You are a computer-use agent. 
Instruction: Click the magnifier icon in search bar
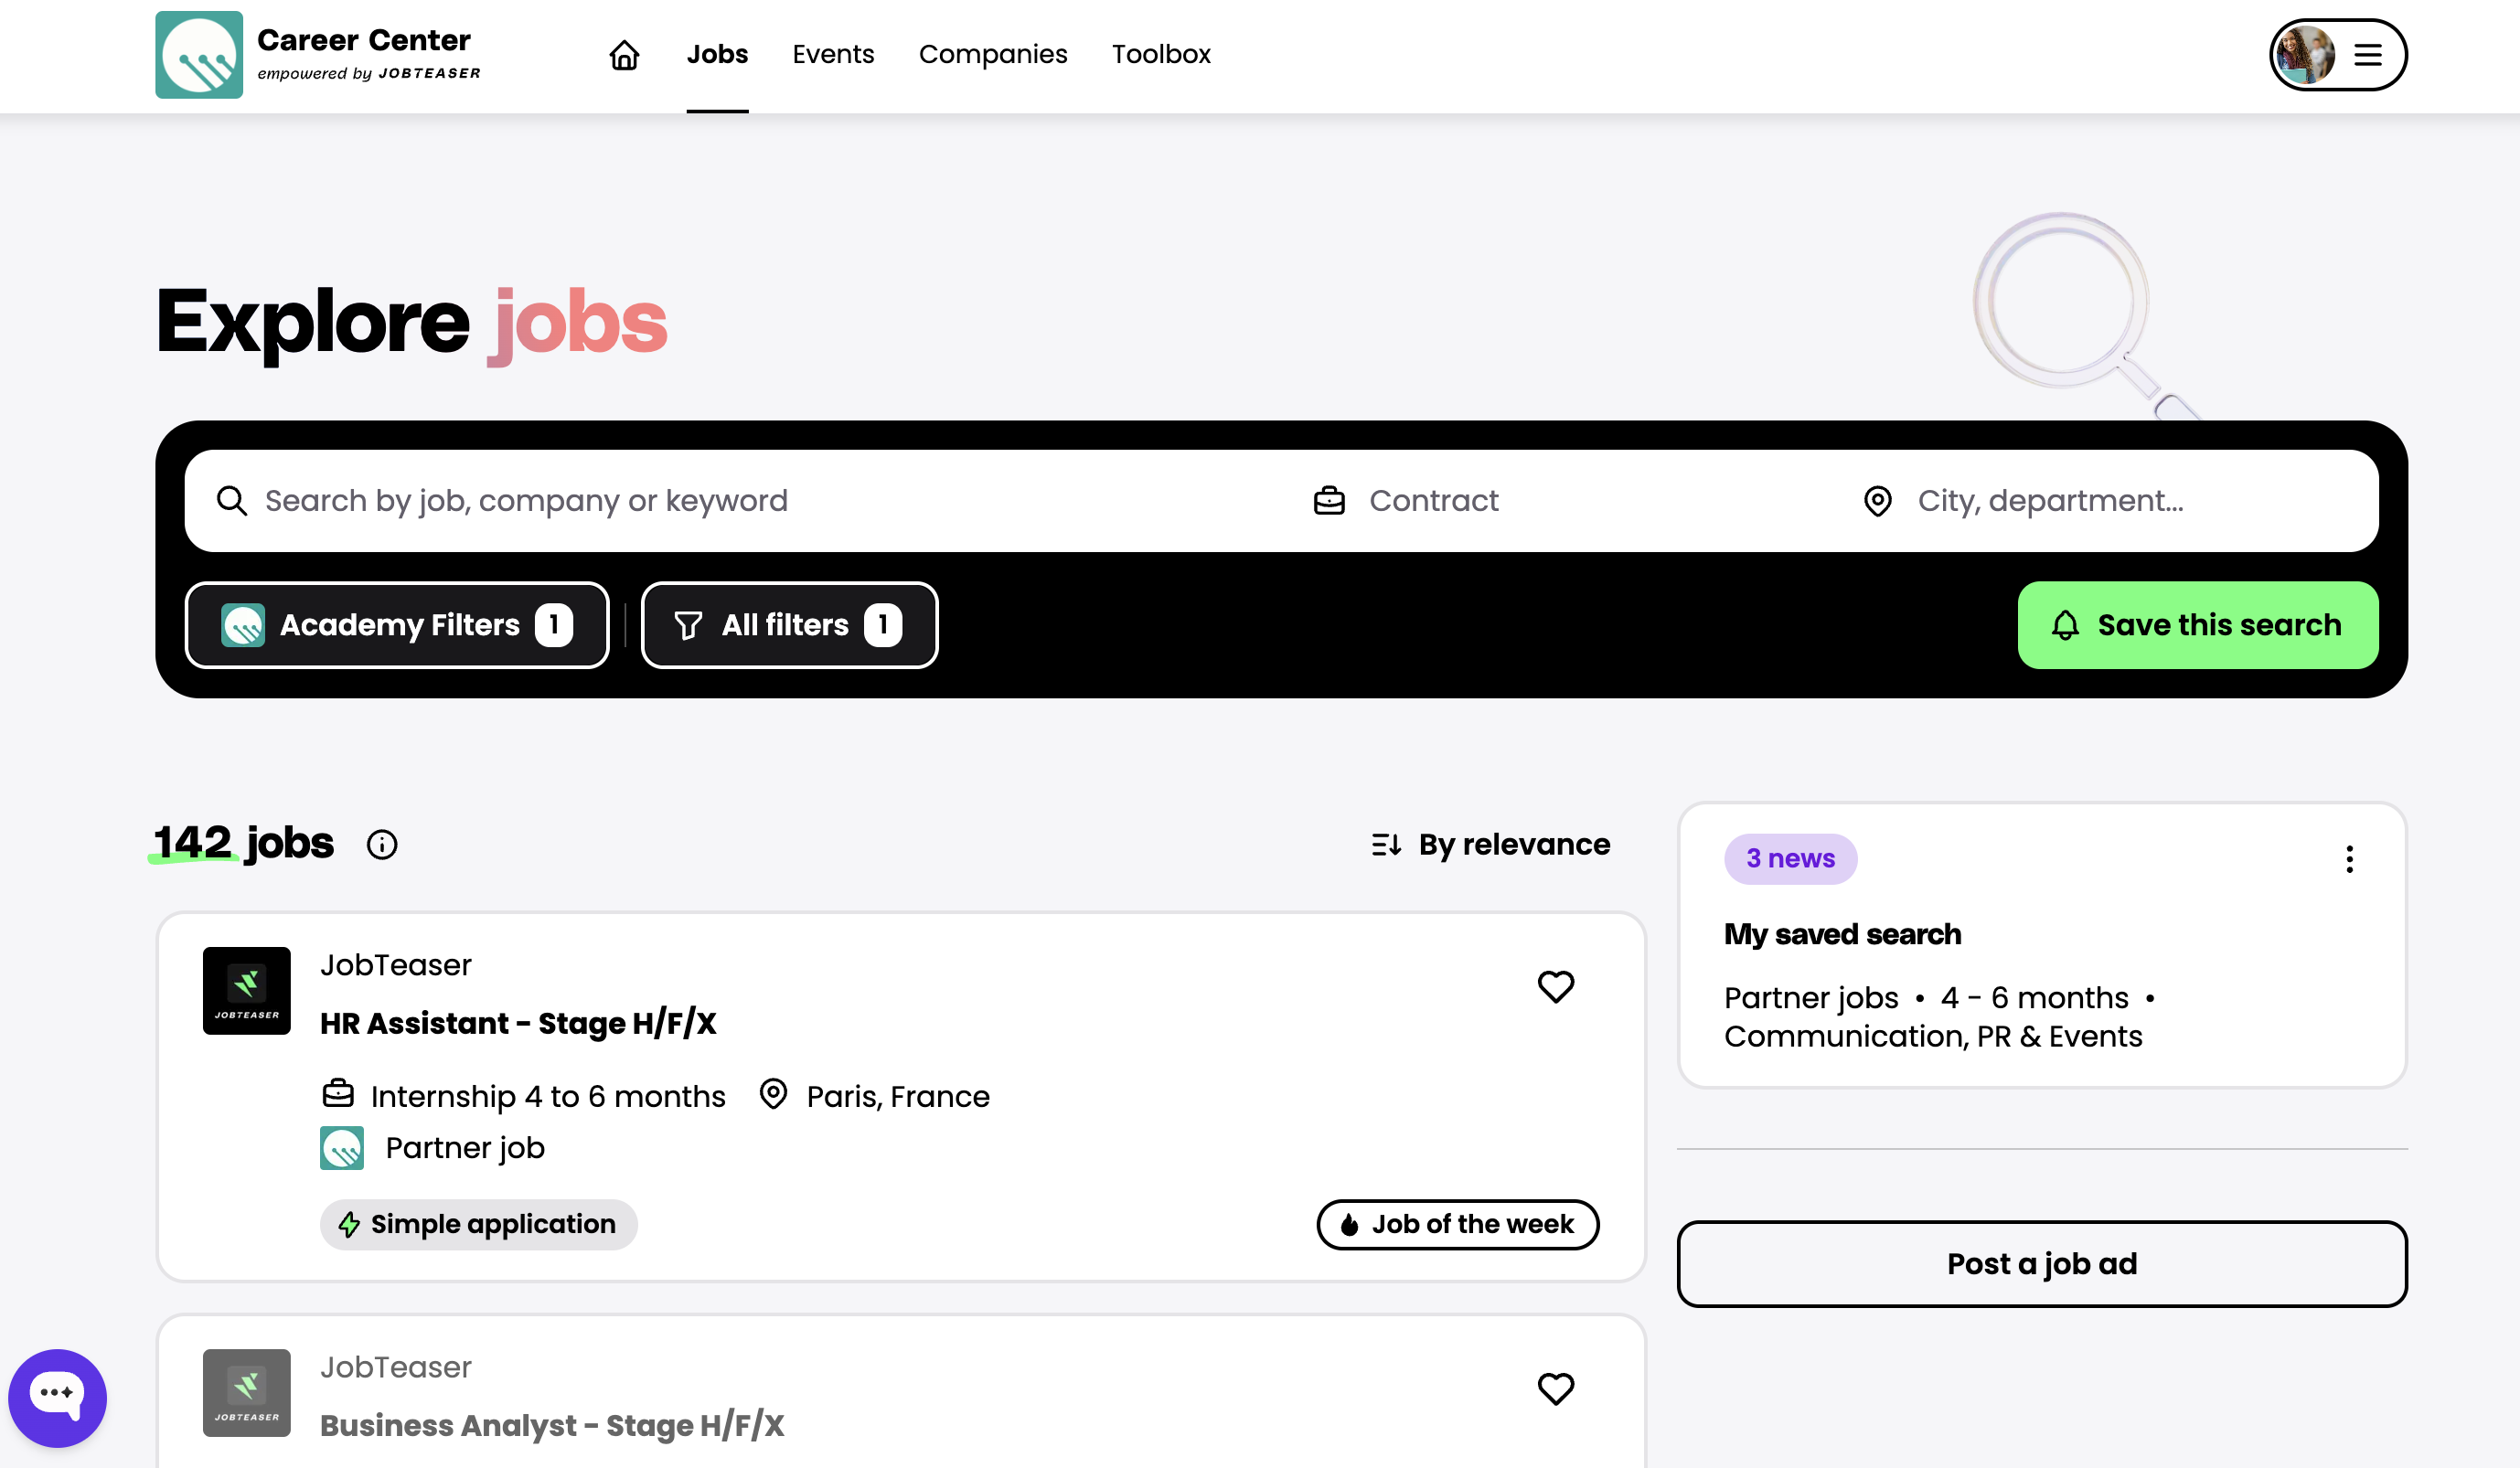click(x=232, y=501)
